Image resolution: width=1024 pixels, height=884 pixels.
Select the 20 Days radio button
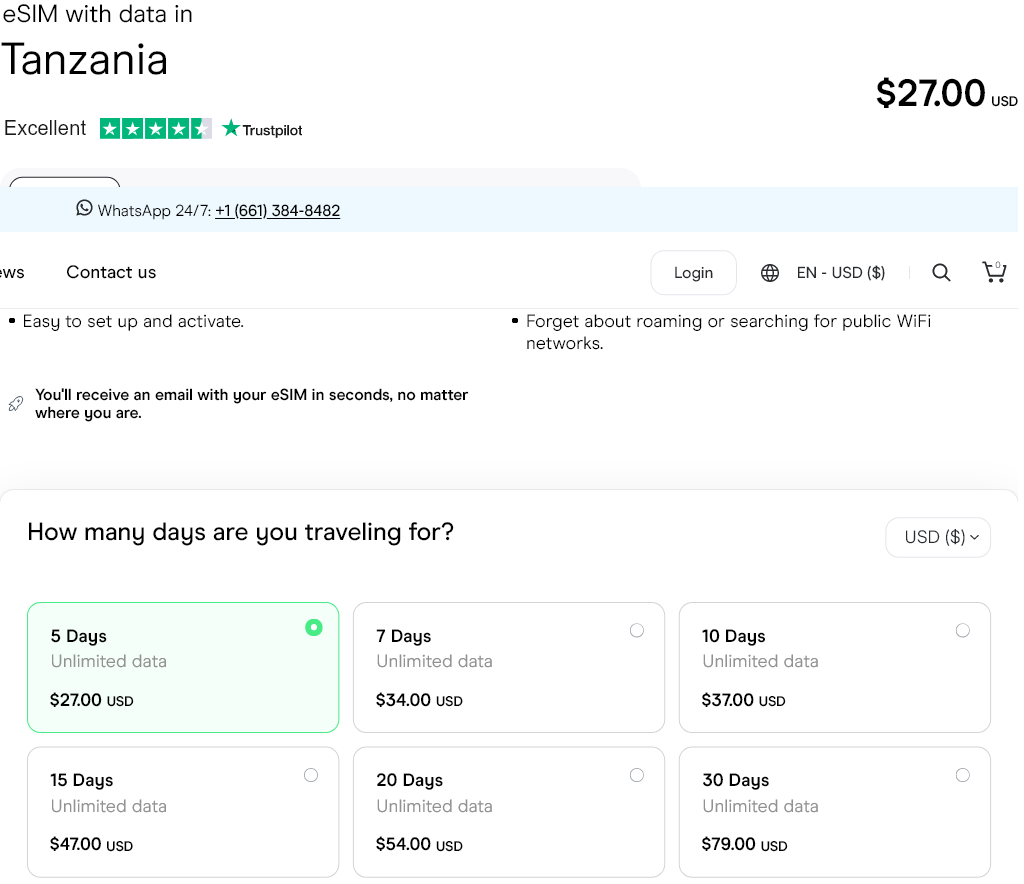(637, 775)
